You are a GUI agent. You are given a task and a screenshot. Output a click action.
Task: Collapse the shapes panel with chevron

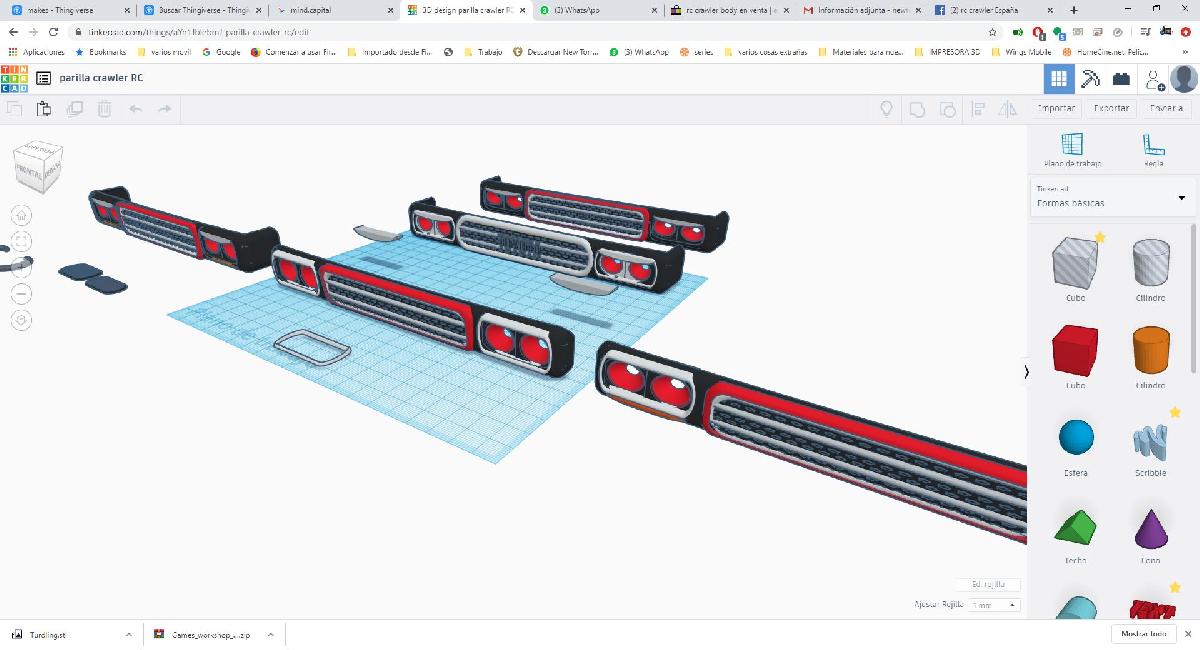click(1026, 372)
